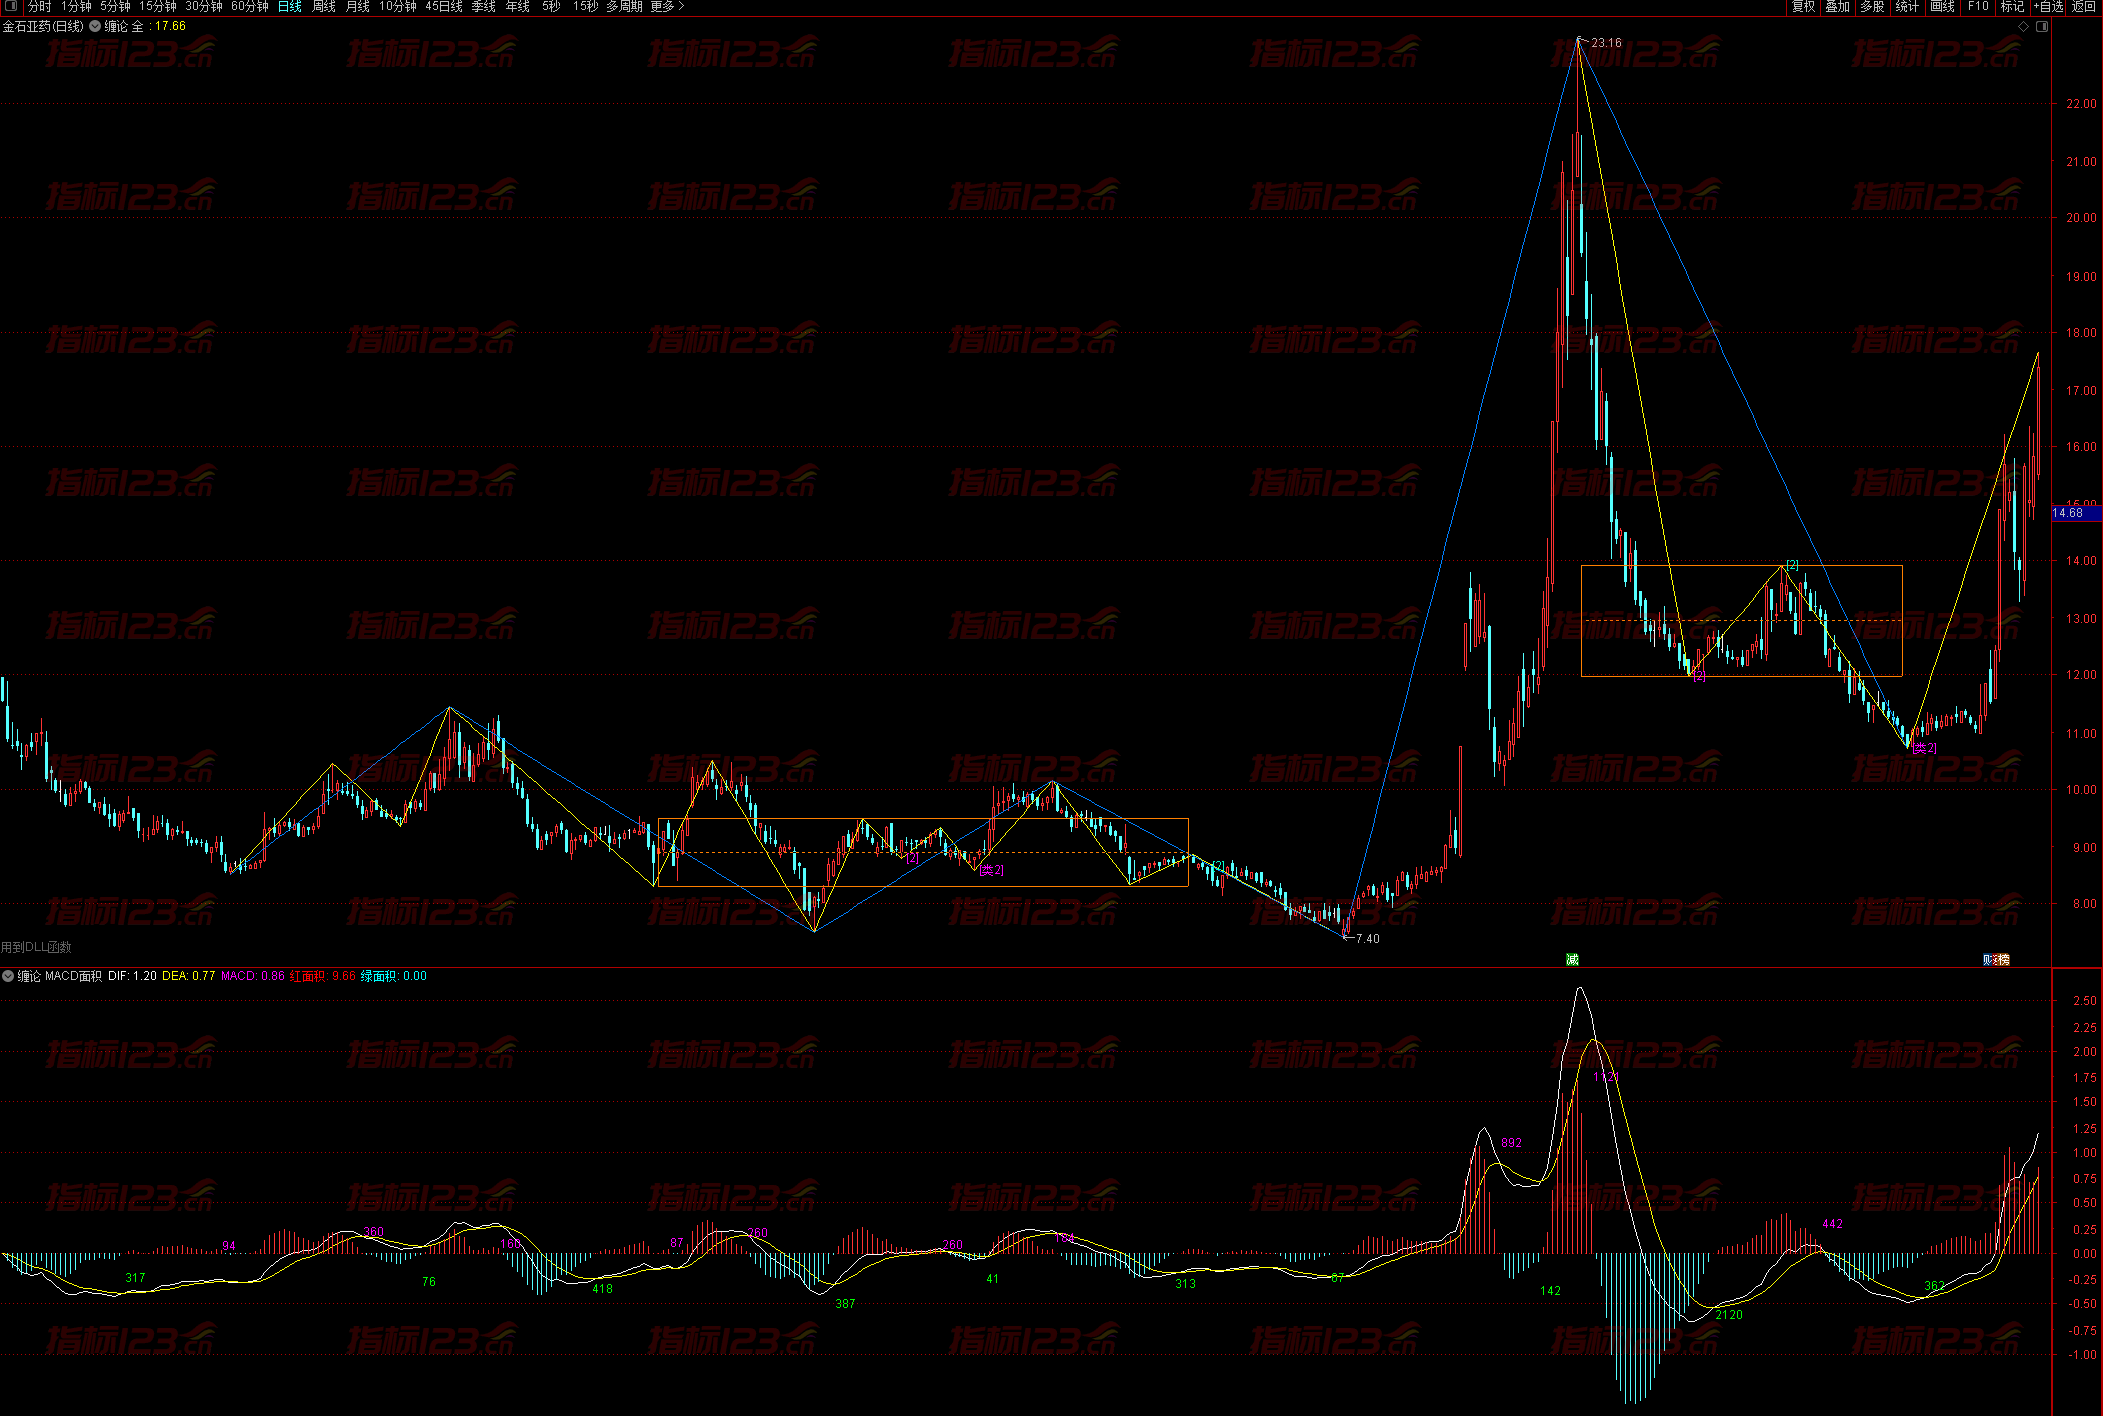Click the 442 magenta area label in MACD
Viewport: 2103px width, 1416px height.
[x=1832, y=1224]
